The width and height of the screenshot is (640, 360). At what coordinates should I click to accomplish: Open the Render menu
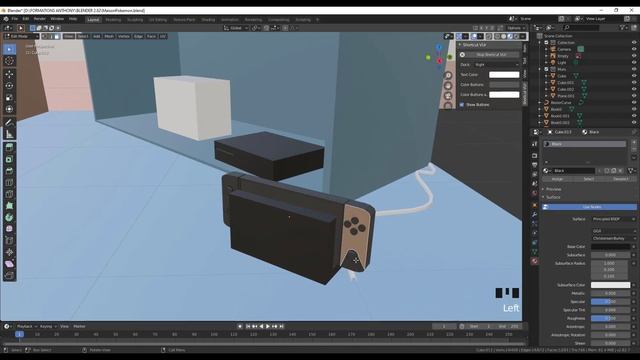(x=40, y=19)
